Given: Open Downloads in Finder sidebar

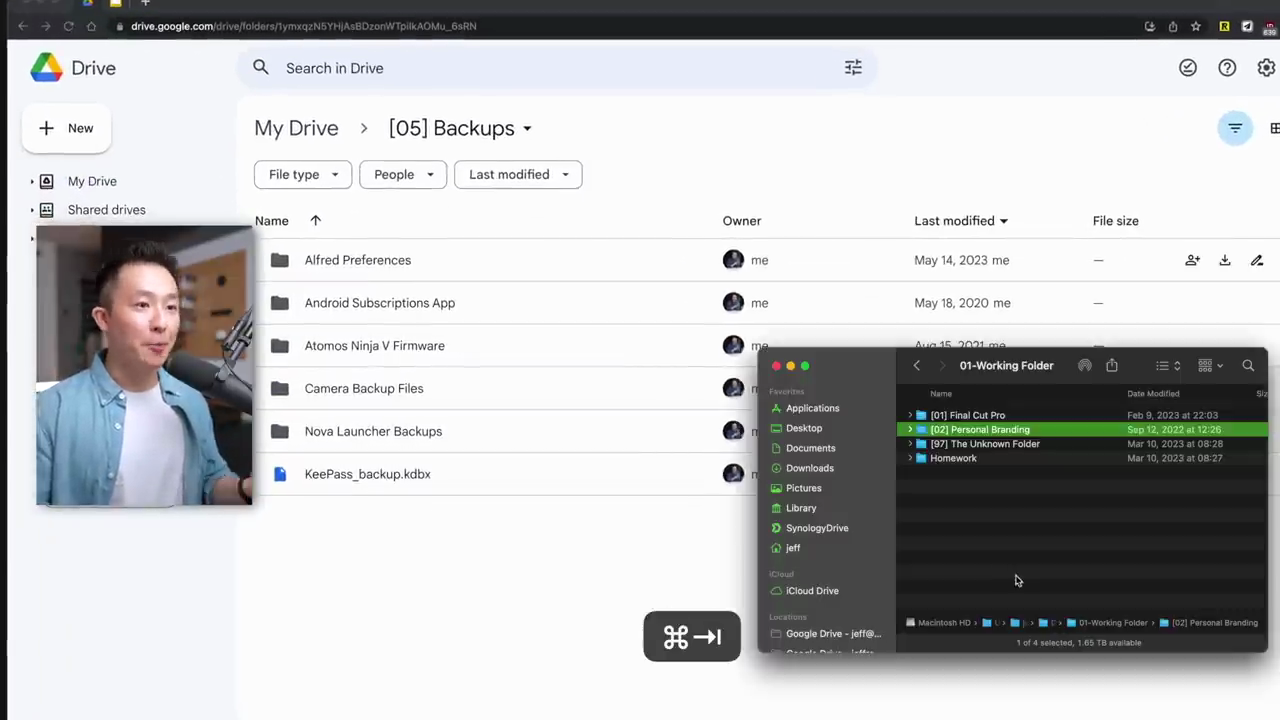Looking at the screenshot, I should tap(802, 468).
